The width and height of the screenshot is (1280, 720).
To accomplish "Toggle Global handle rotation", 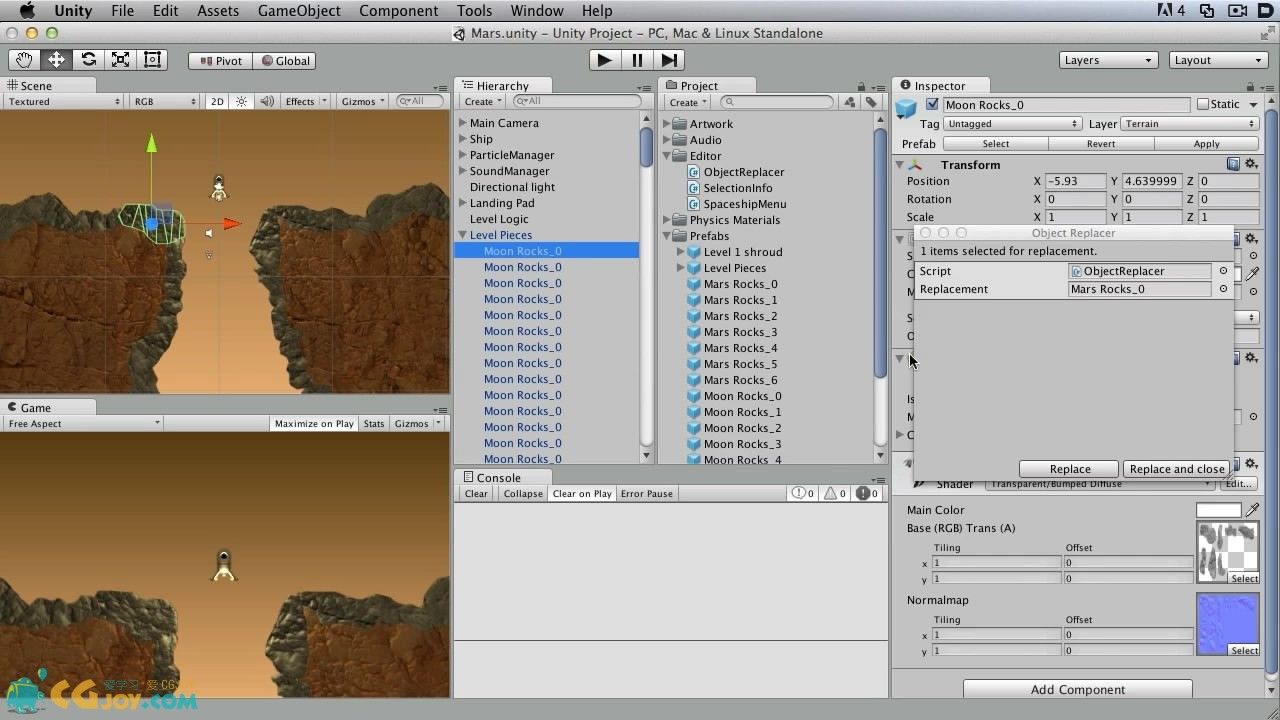I will [x=285, y=60].
